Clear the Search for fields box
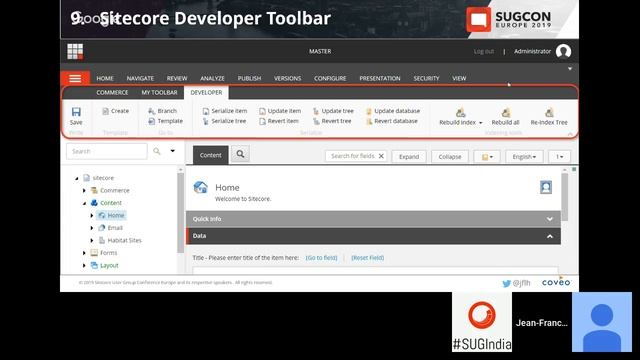This screenshot has width=640, height=360. 381,156
